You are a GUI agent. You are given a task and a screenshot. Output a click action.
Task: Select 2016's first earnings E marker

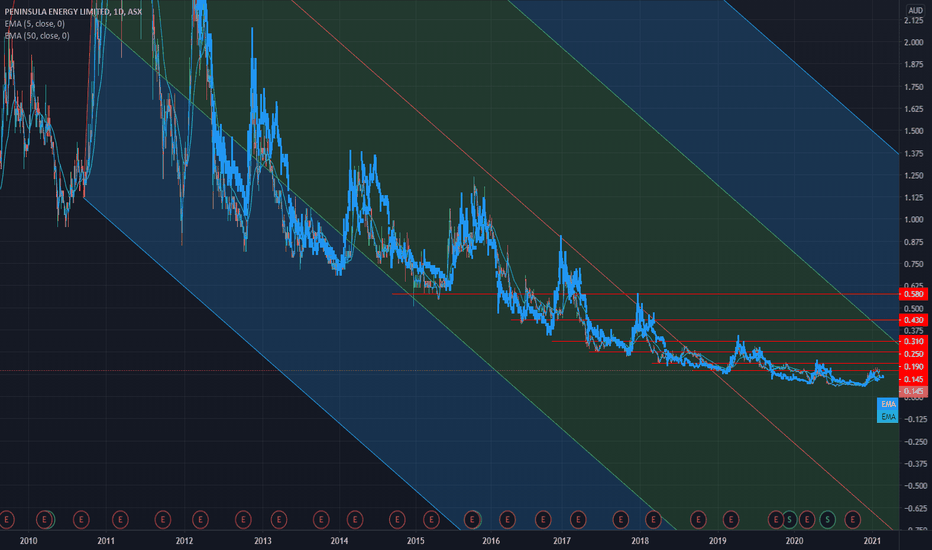[x=507, y=520]
